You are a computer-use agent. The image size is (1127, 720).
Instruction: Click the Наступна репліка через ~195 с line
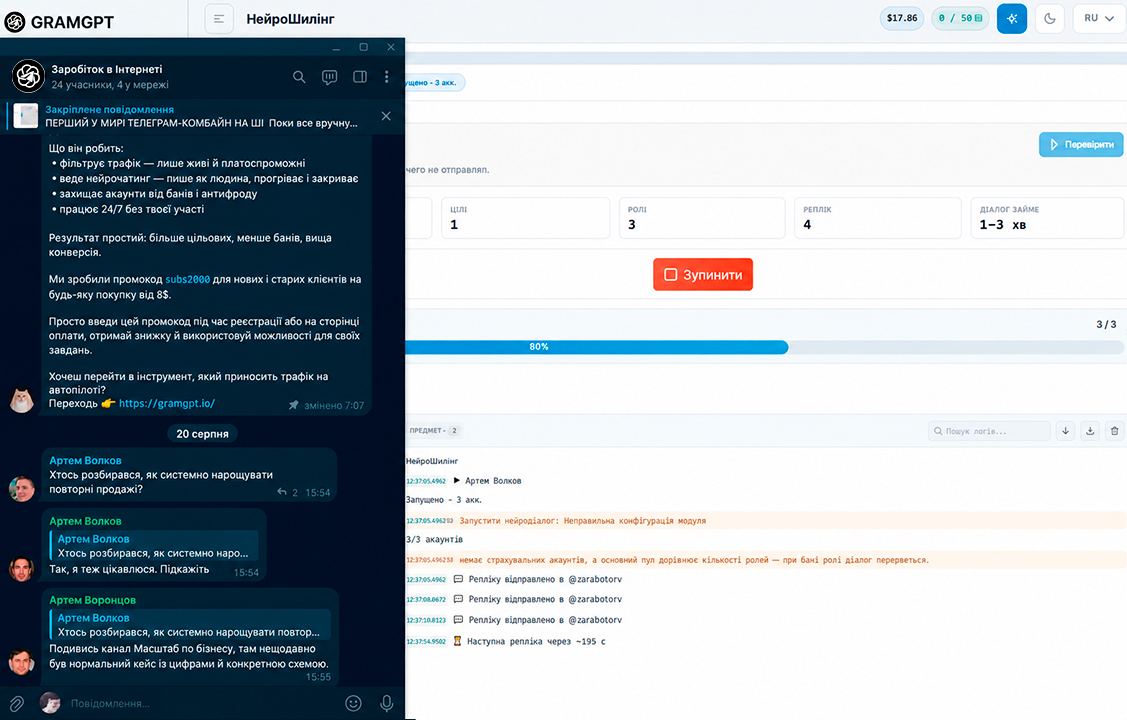(507, 641)
